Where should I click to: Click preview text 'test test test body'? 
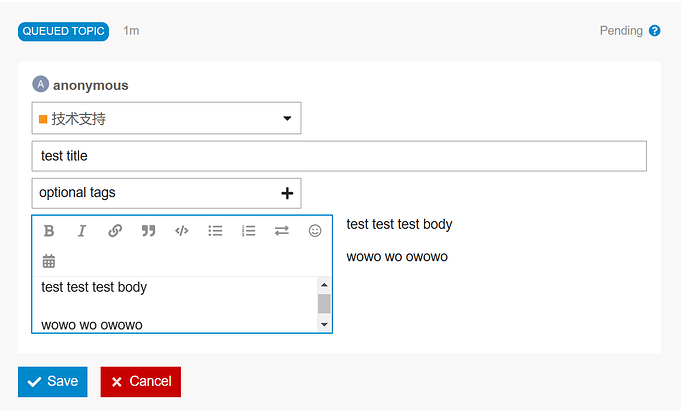tap(399, 225)
